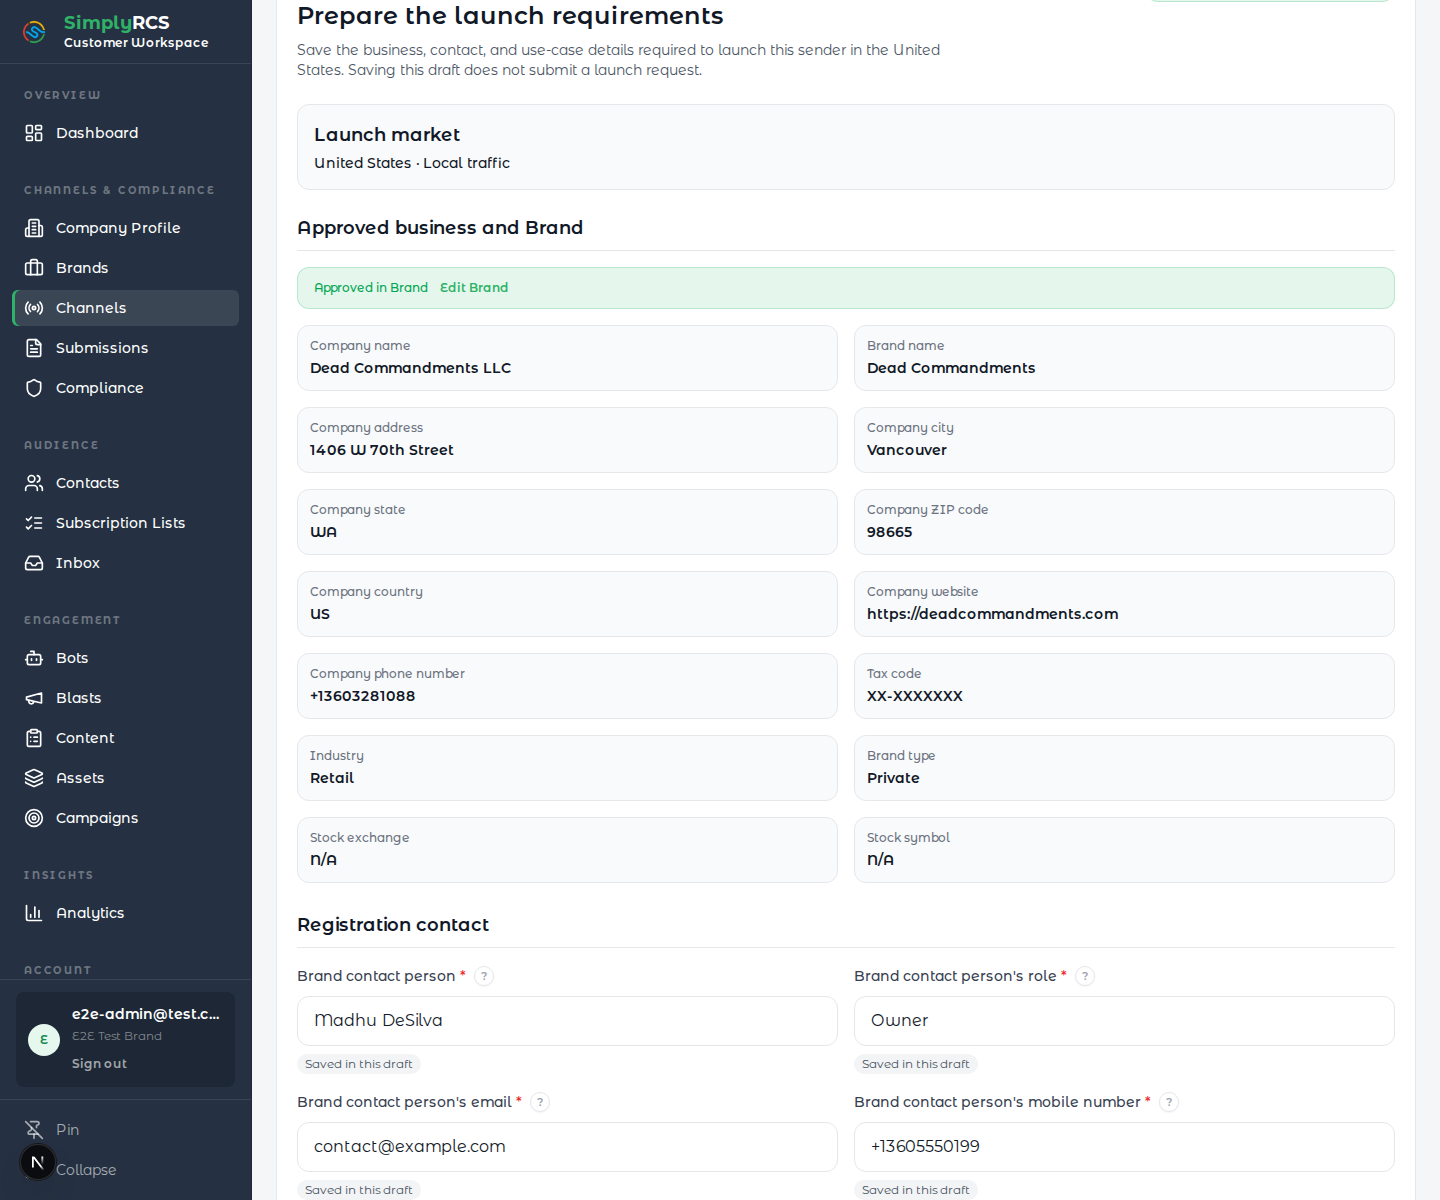The width and height of the screenshot is (1440, 1200).
Task: Click the Pin sidebar icon
Action: (34, 1130)
